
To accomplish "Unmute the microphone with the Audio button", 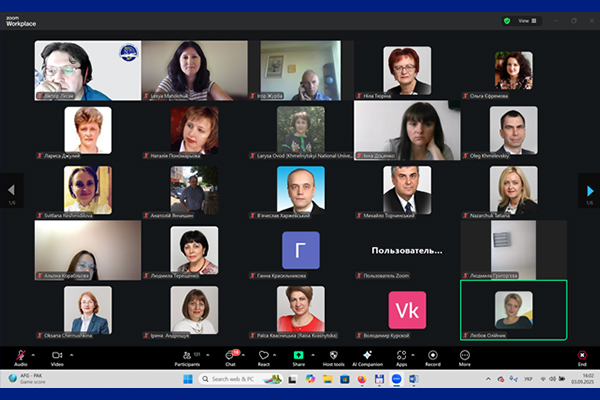I will click(x=21, y=355).
